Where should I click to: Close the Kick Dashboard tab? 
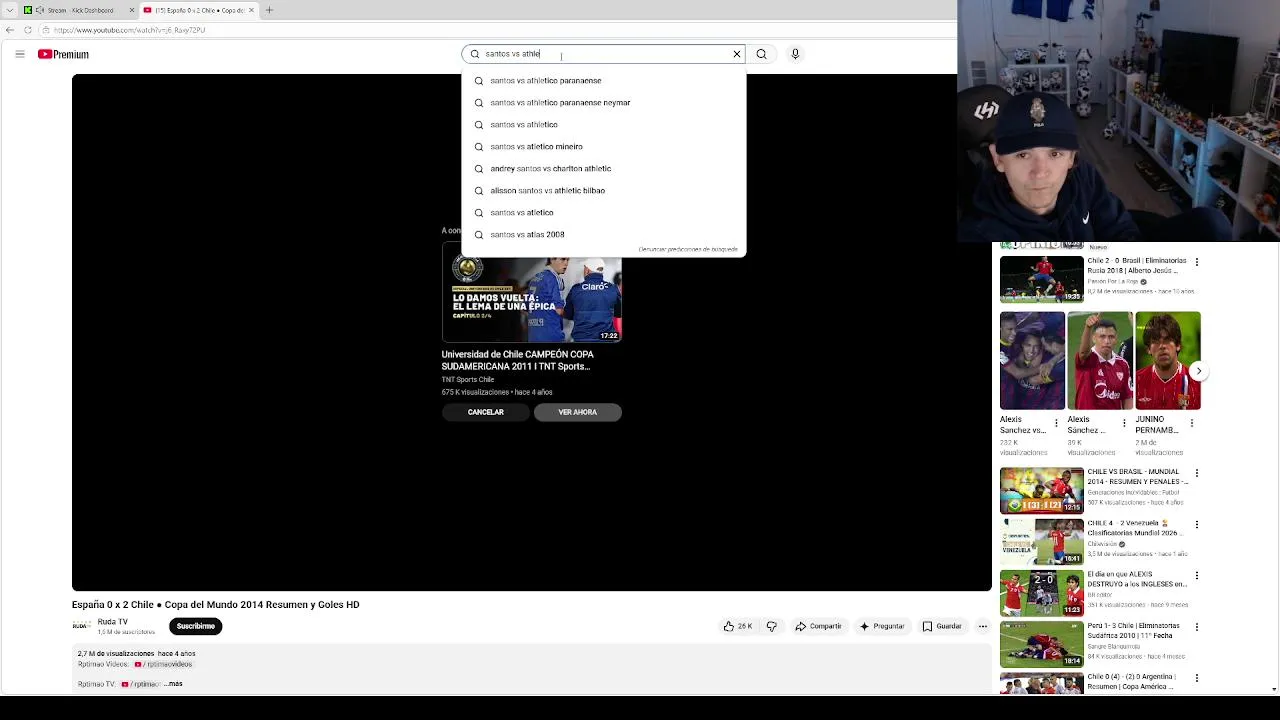coord(131,10)
